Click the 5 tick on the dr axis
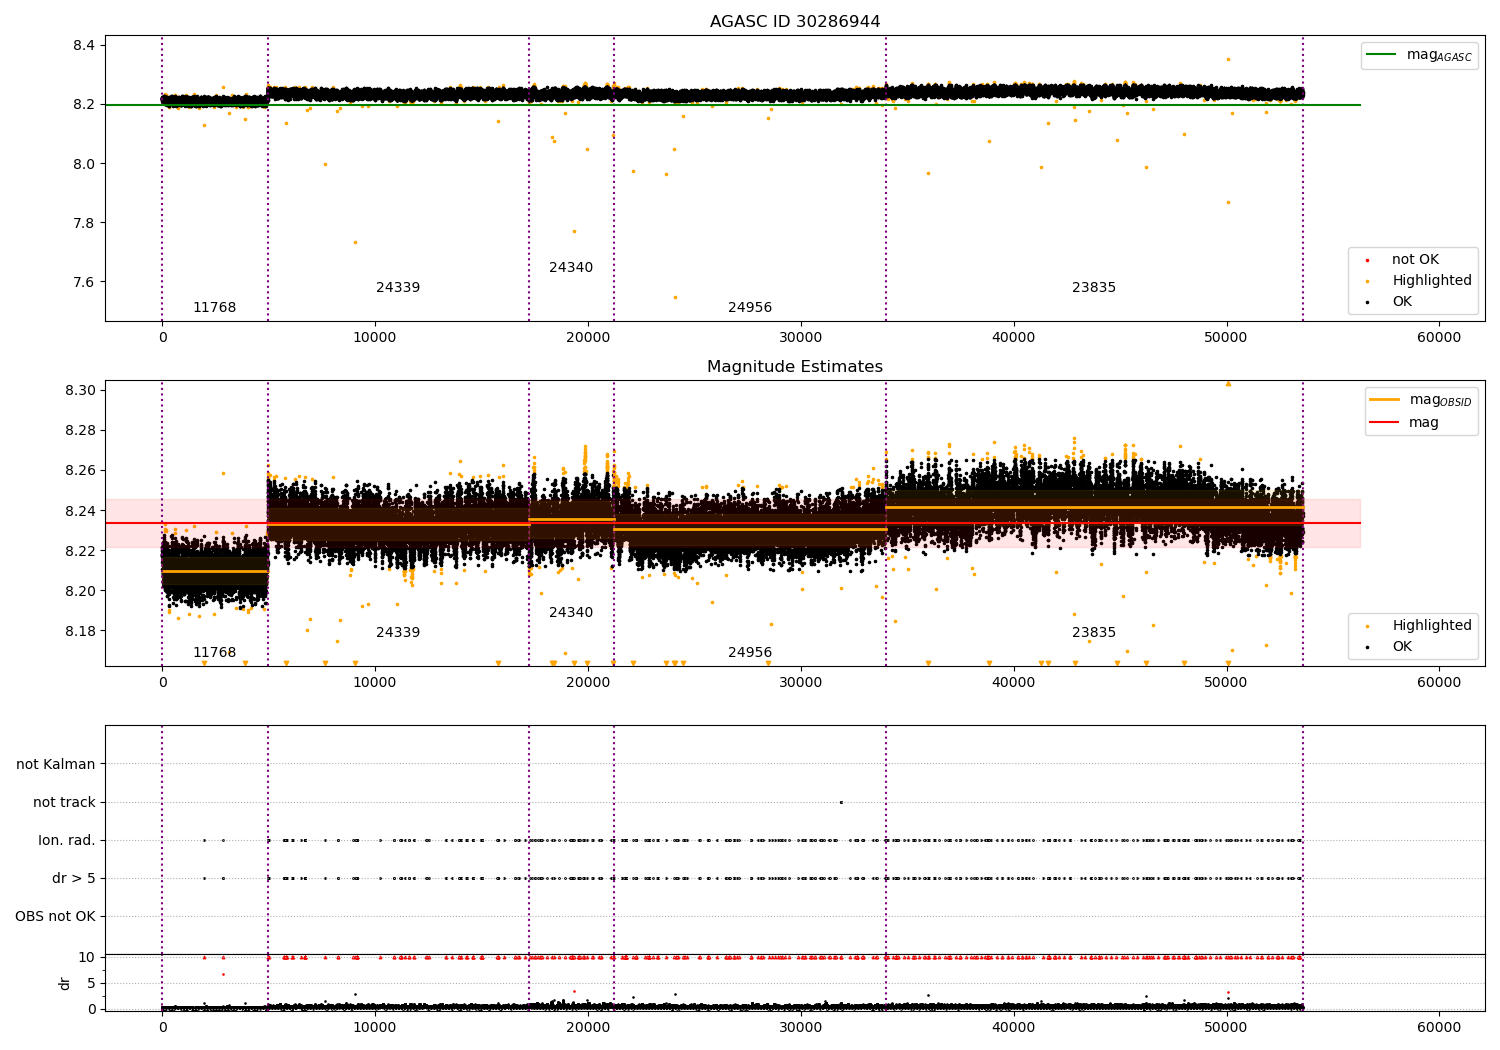Screen dimensions: 1500x1050 point(91,983)
